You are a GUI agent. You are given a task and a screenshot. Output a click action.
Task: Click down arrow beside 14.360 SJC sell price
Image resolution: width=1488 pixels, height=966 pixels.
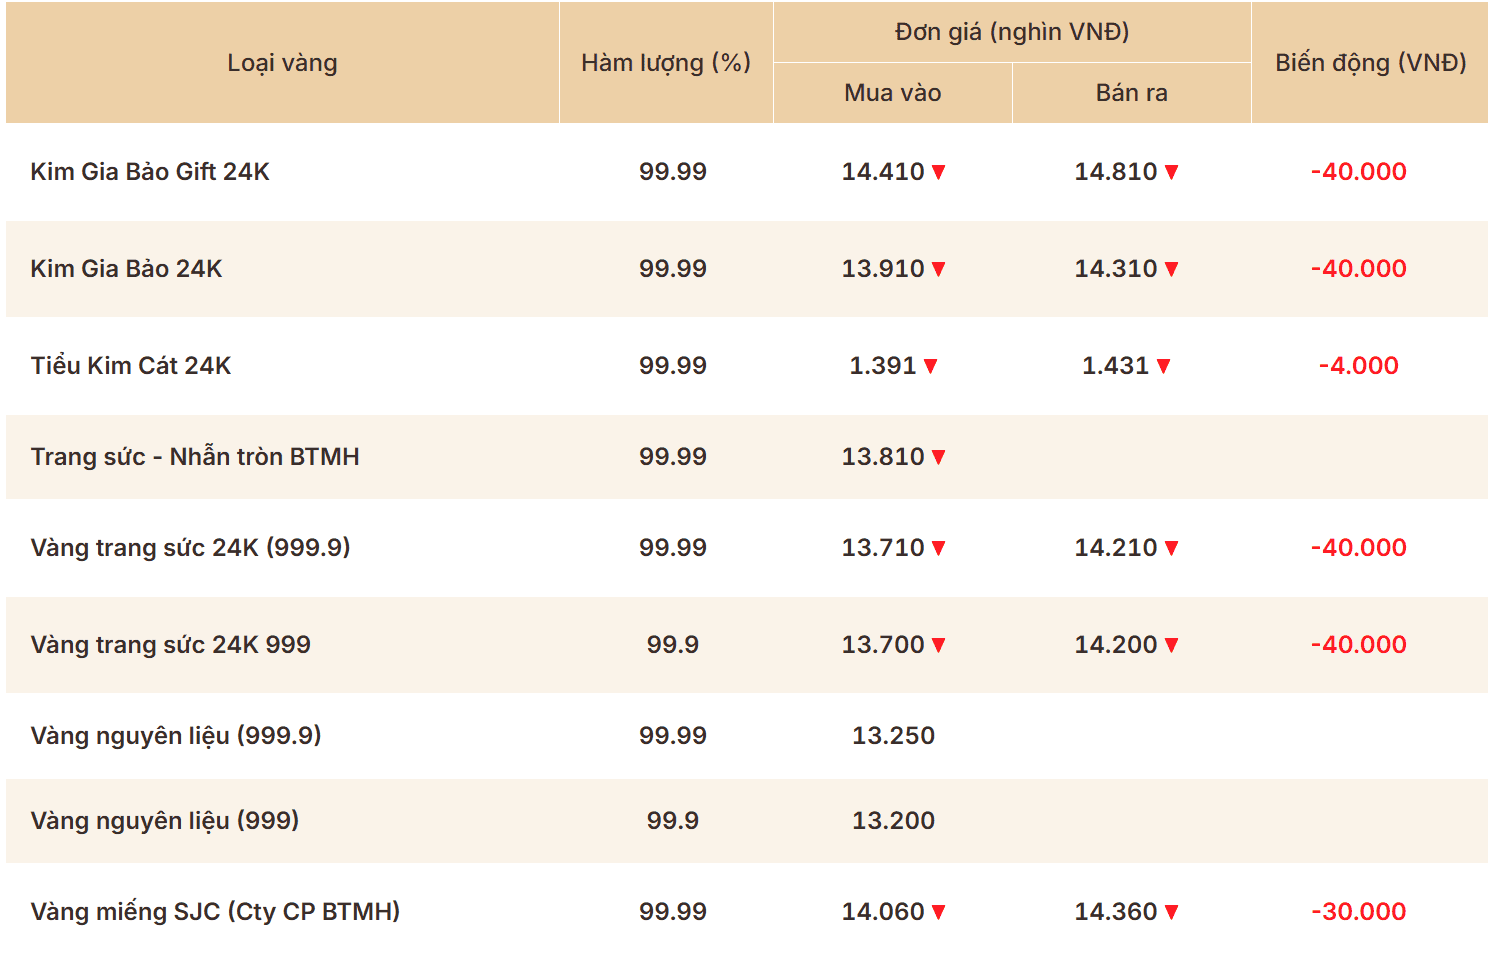tap(1171, 912)
